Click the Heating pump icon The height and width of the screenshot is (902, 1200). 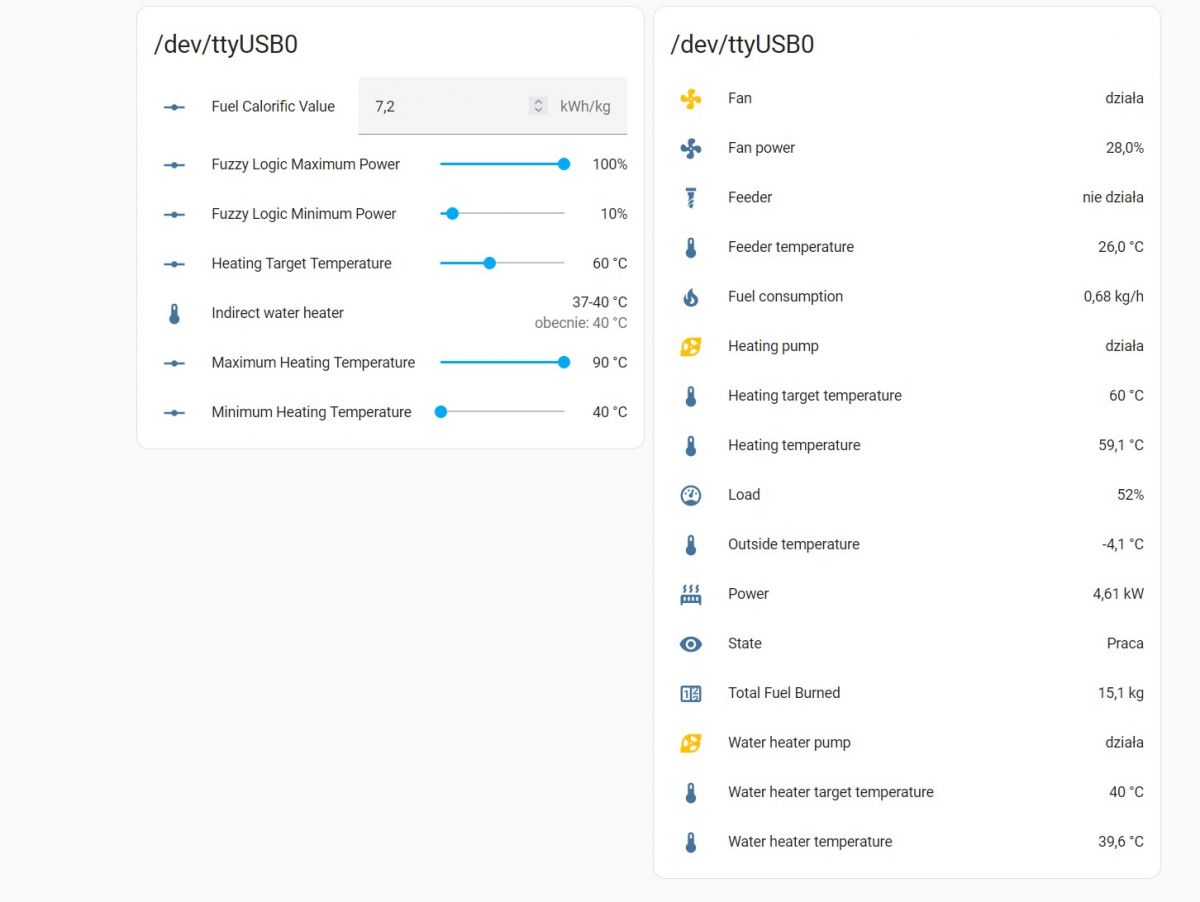pyautogui.click(x=690, y=346)
